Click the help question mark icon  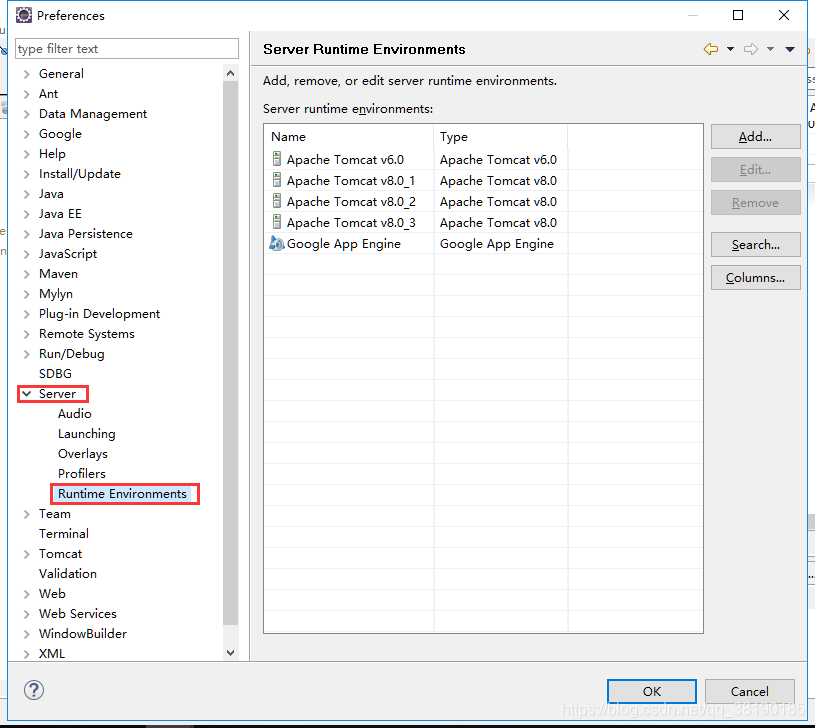tap(34, 690)
